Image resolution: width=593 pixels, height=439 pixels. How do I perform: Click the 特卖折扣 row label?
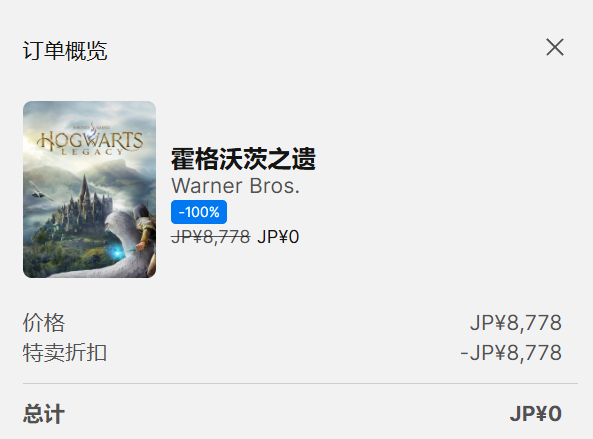[65, 353]
